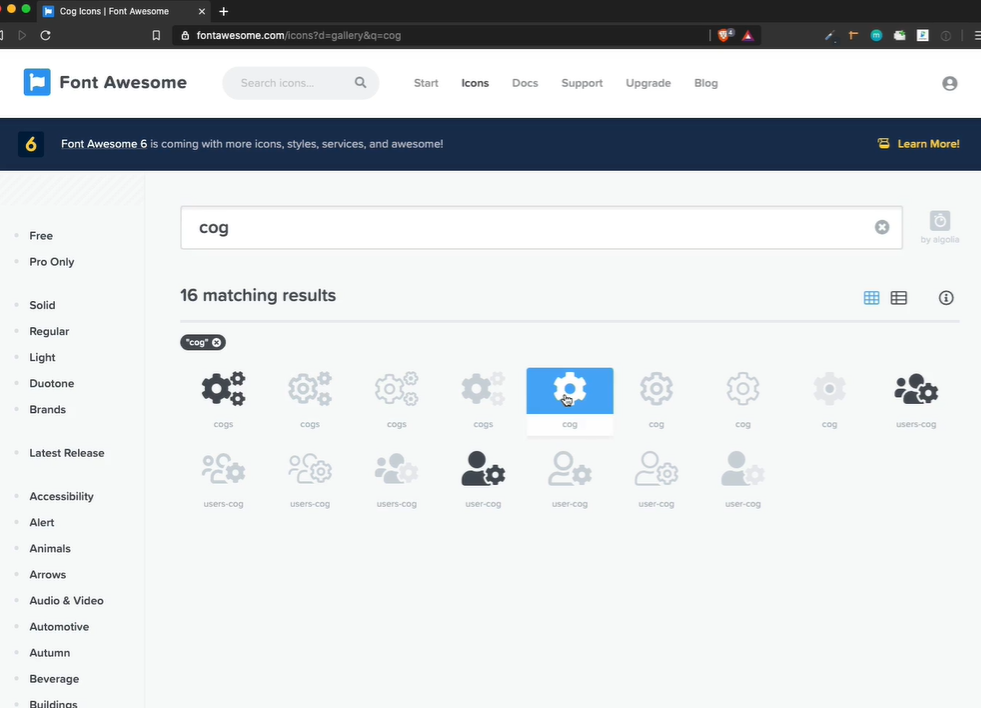981x708 pixels.
Task: Filter by Regular style
Action: 49,331
